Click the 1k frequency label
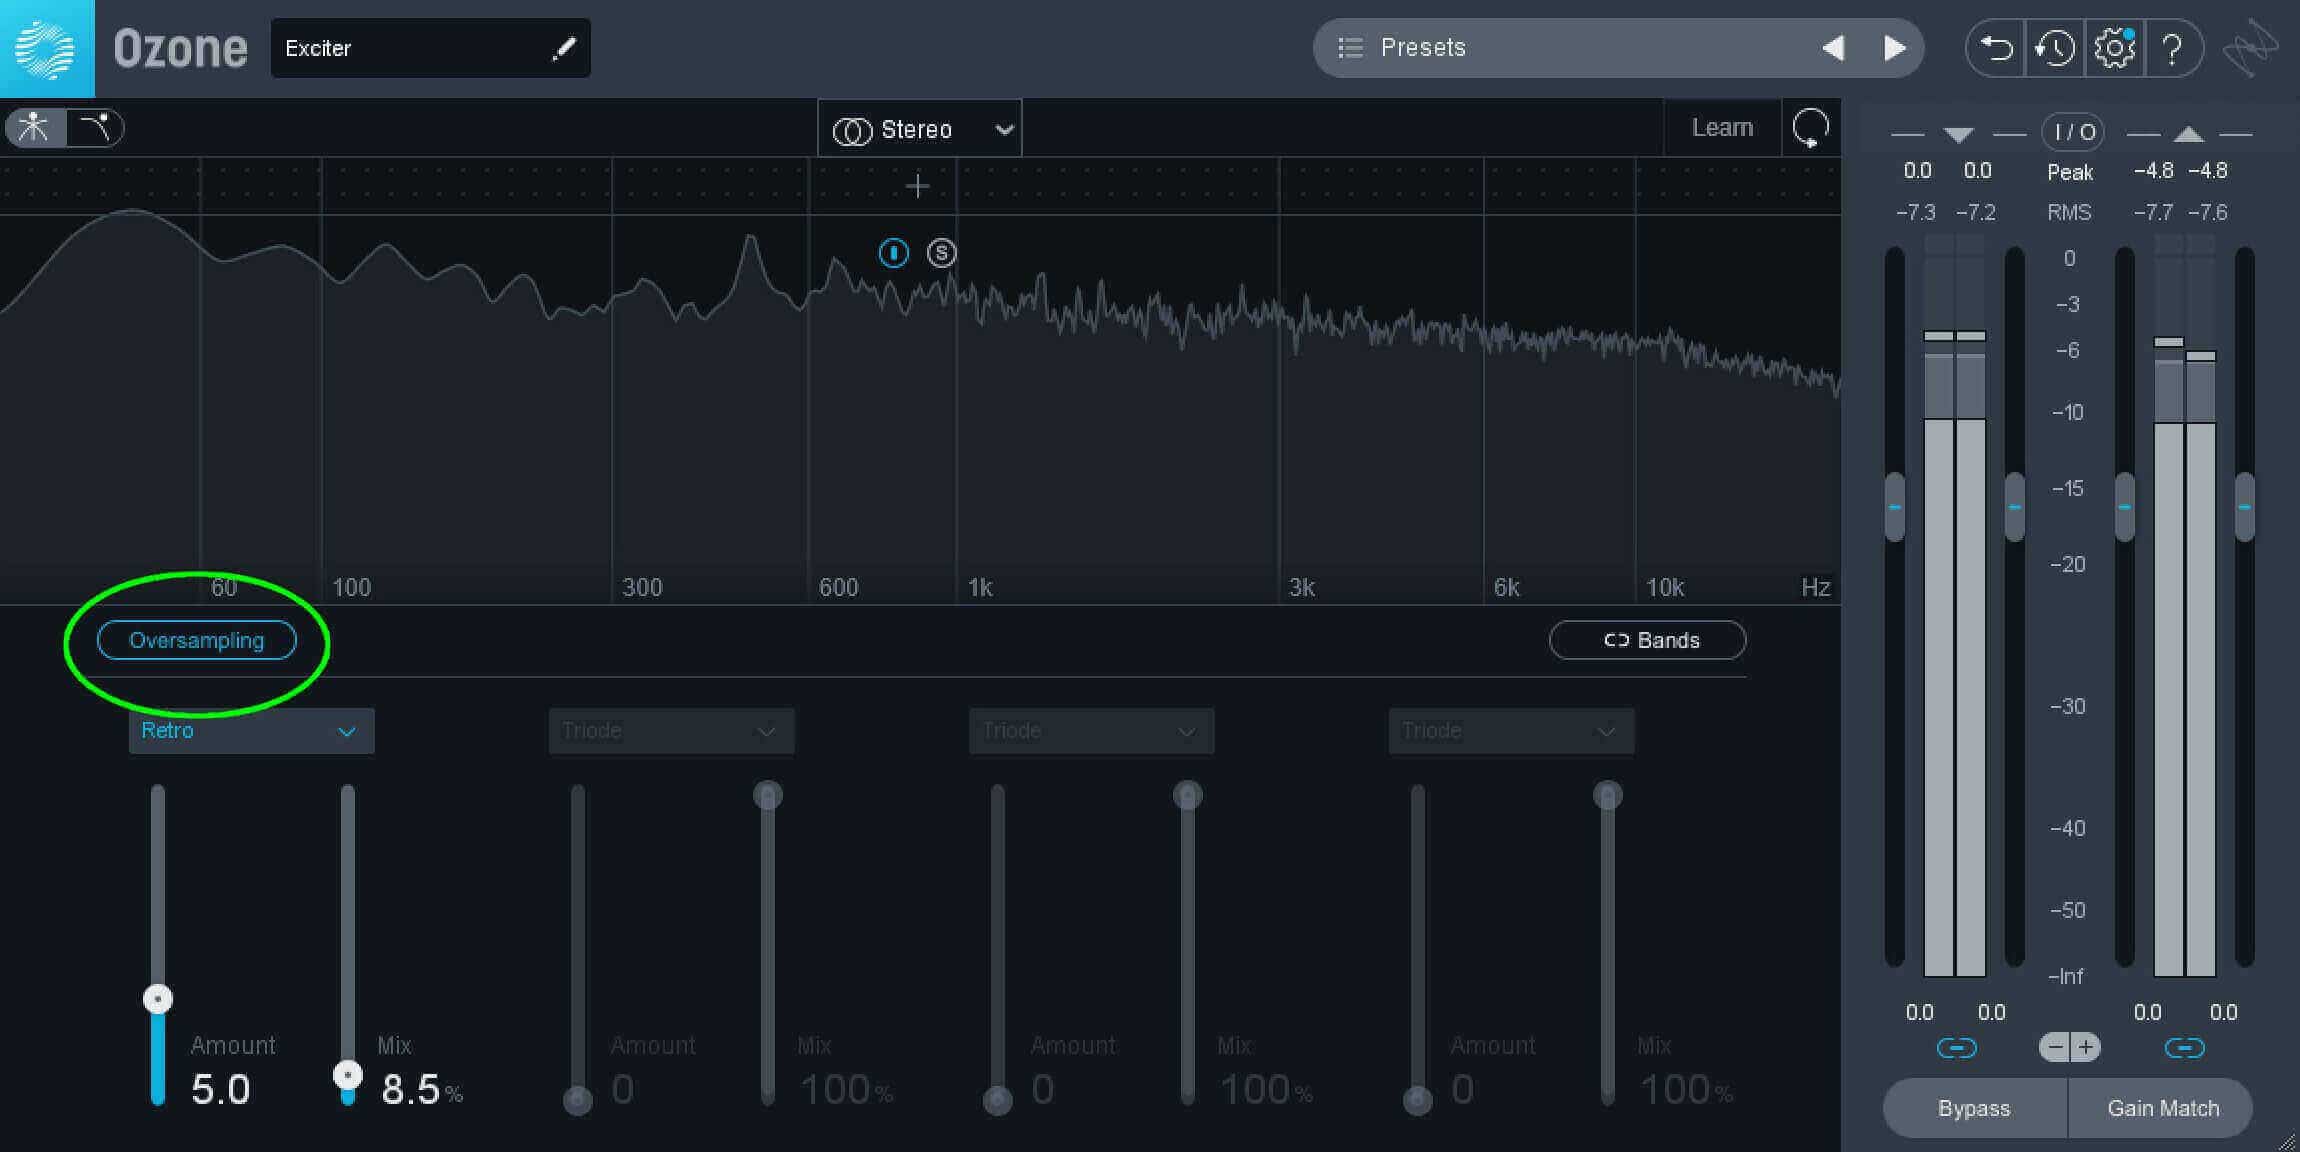The height and width of the screenshot is (1152, 2300). click(x=980, y=587)
